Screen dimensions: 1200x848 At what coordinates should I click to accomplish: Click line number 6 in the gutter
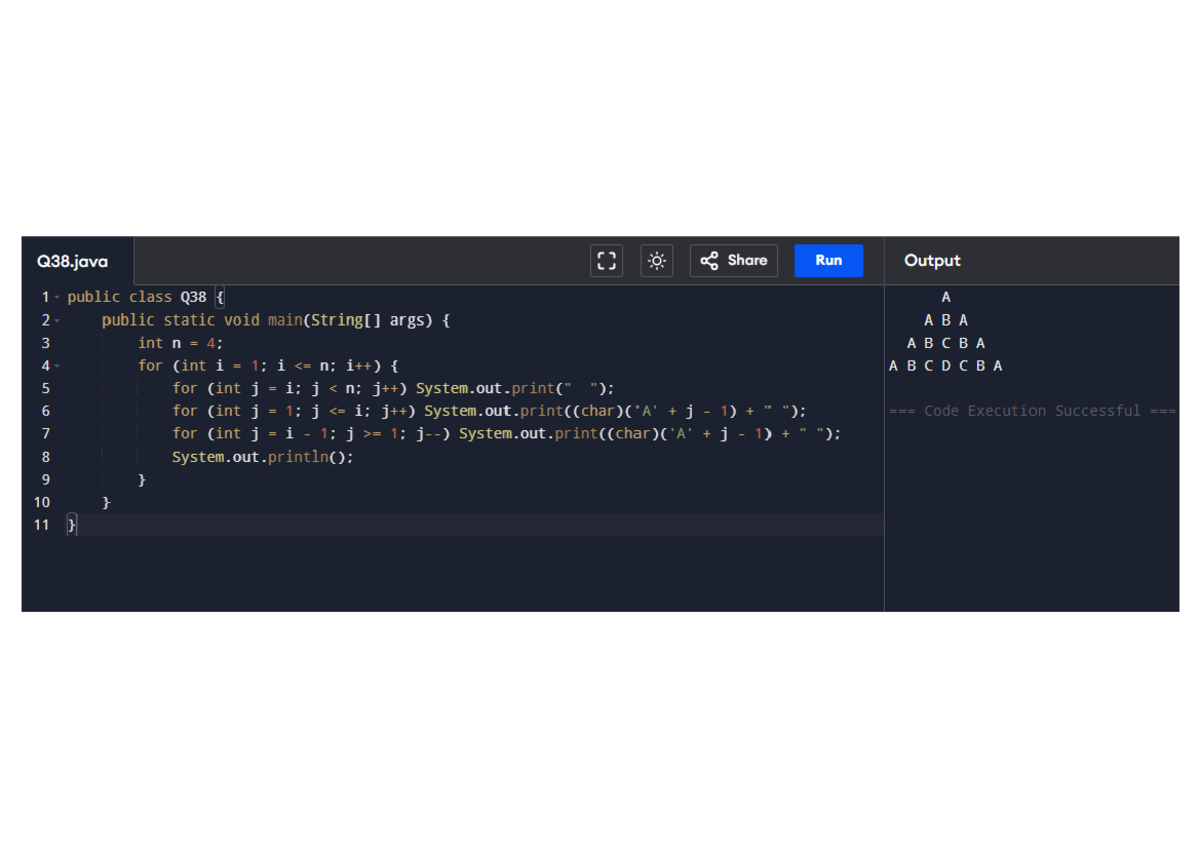coord(45,411)
